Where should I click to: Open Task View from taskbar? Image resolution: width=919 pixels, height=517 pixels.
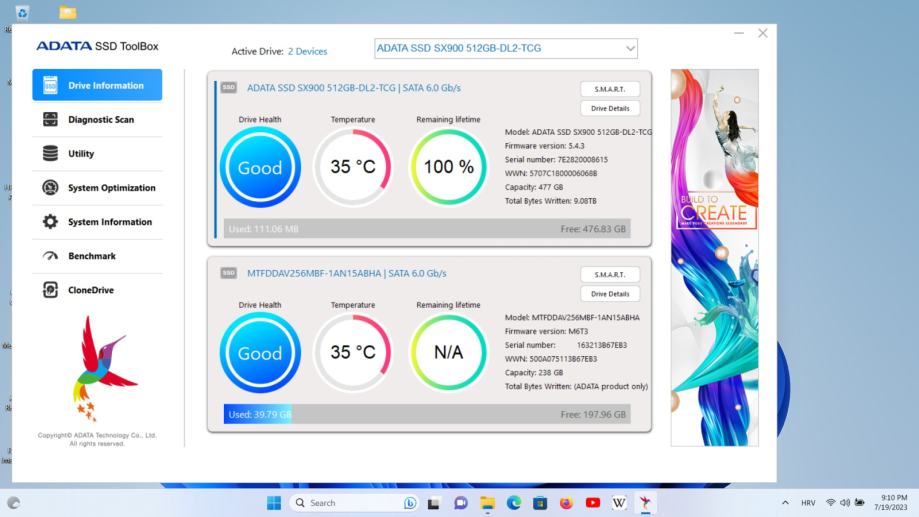click(x=434, y=503)
